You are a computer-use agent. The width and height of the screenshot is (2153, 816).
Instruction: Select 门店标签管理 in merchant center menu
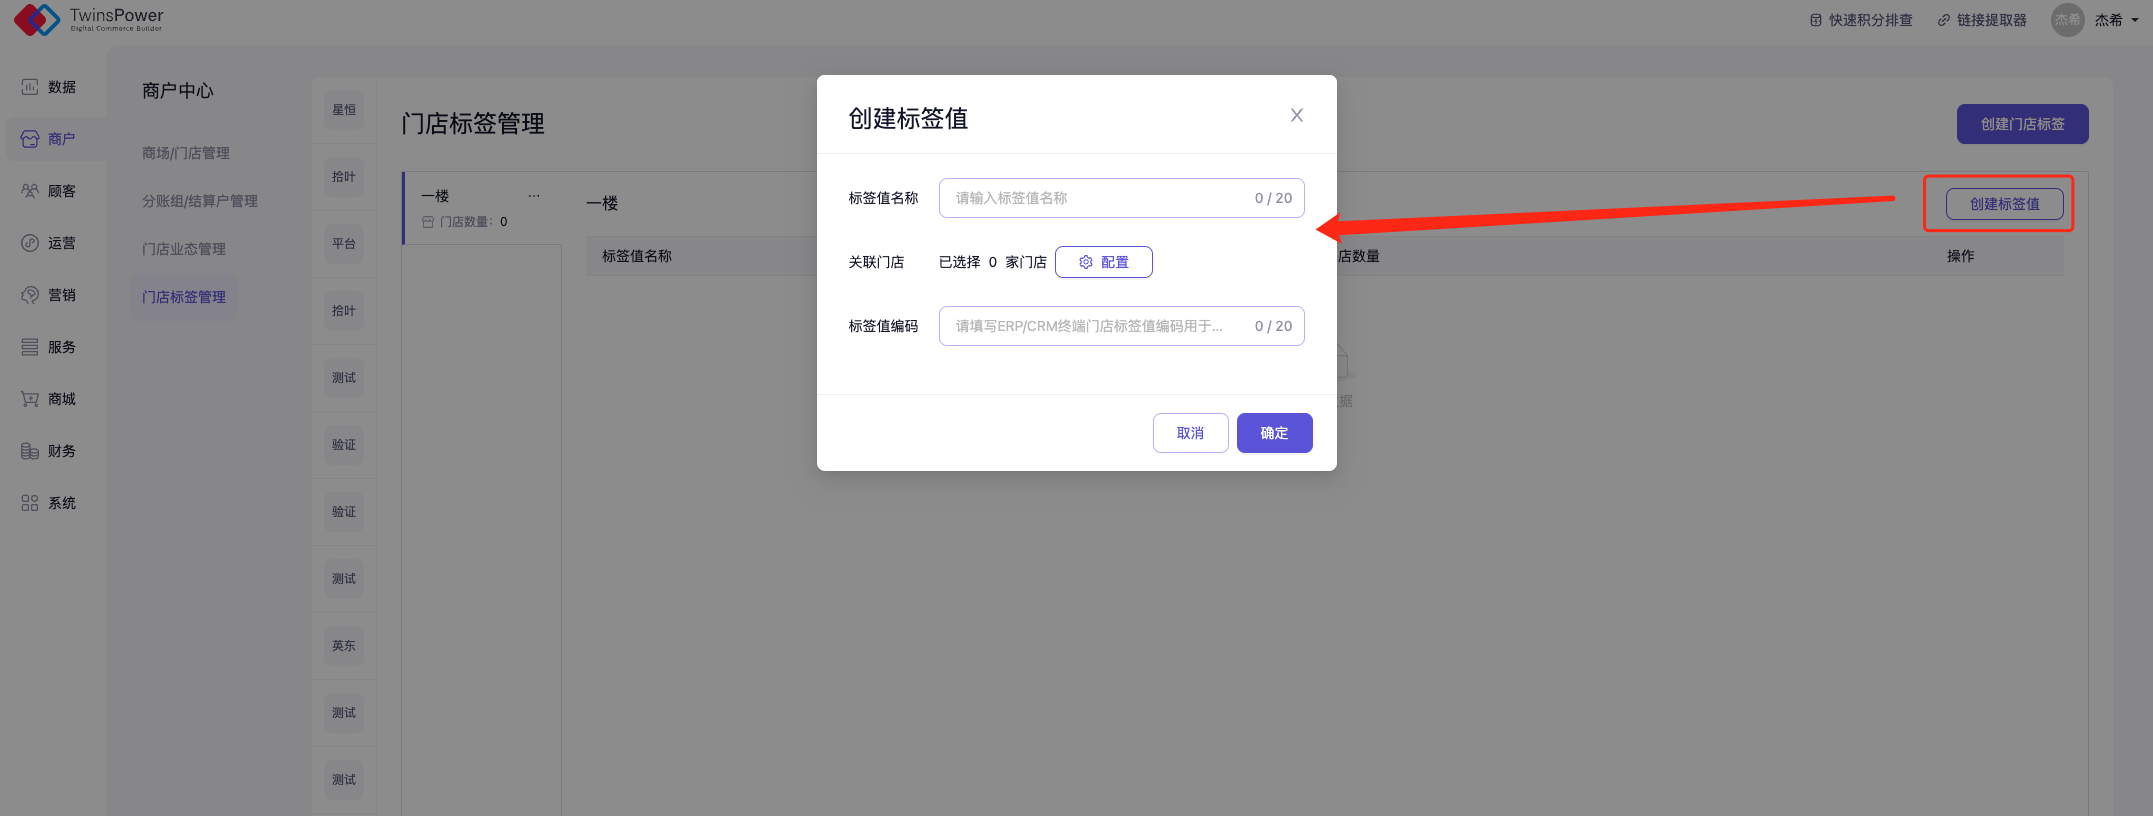click(184, 297)
